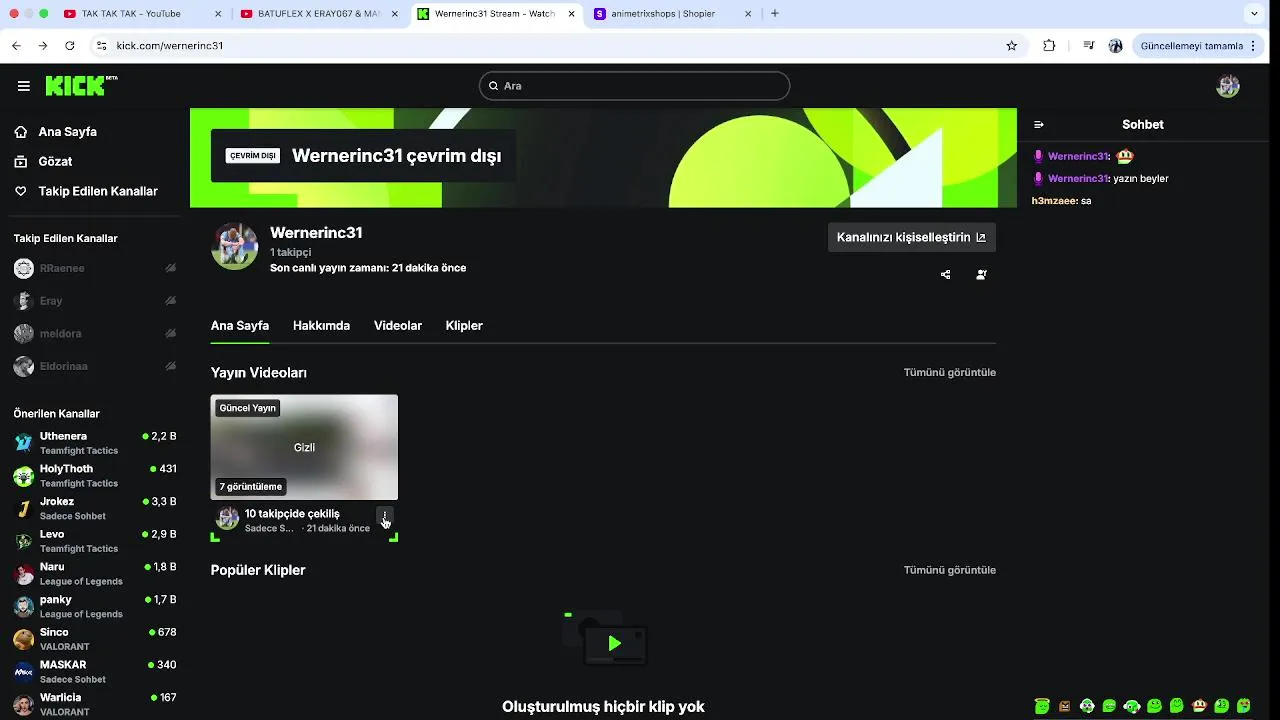Click the share channel icon

click(x=946, y=275)
